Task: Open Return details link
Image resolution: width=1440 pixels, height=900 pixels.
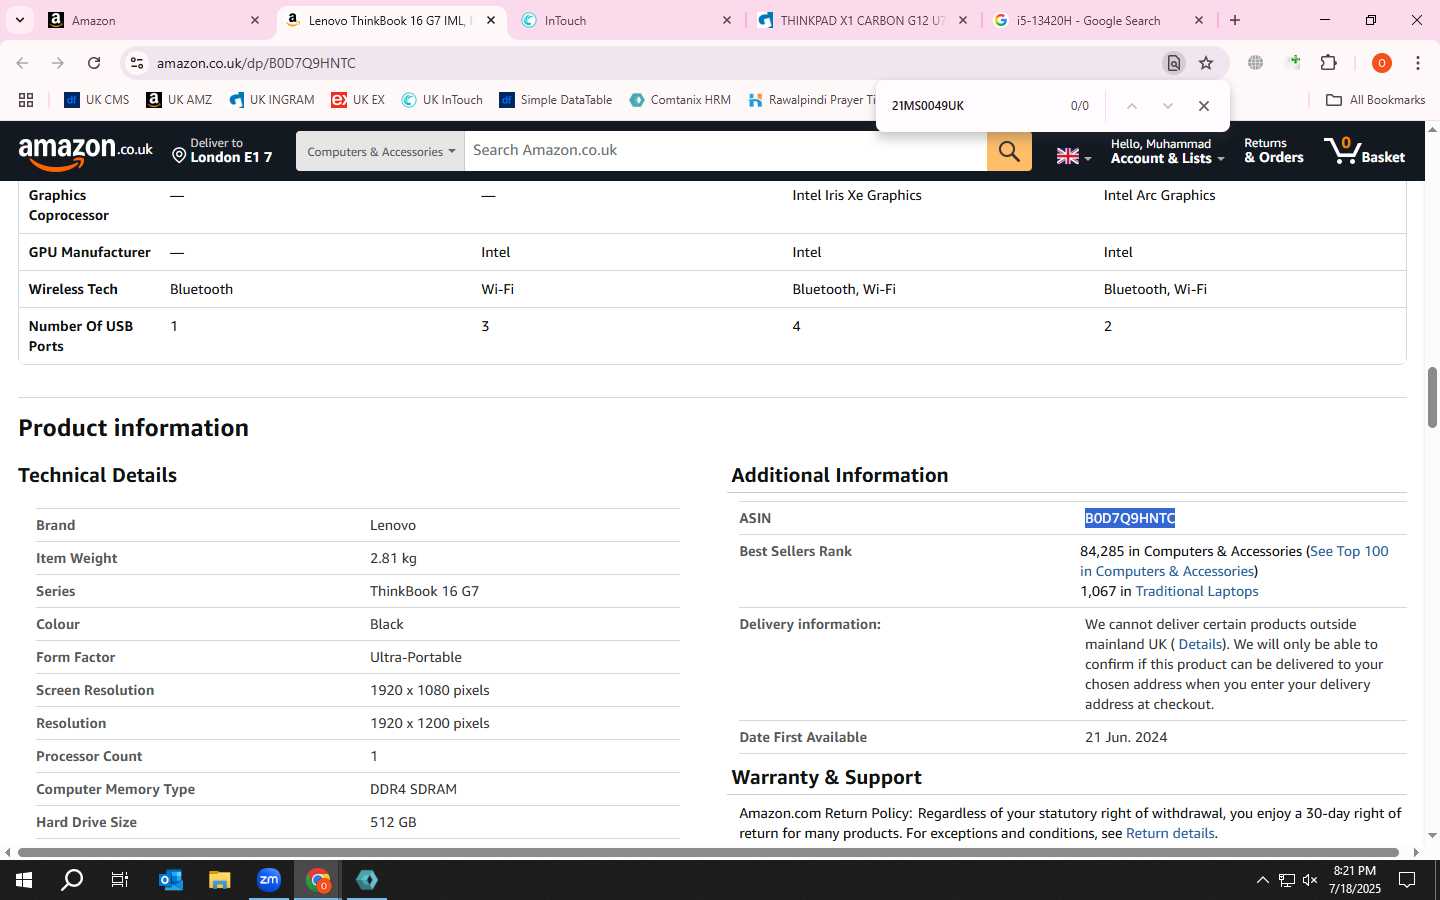Action: pyautogui.click(x=1170, y=833)
